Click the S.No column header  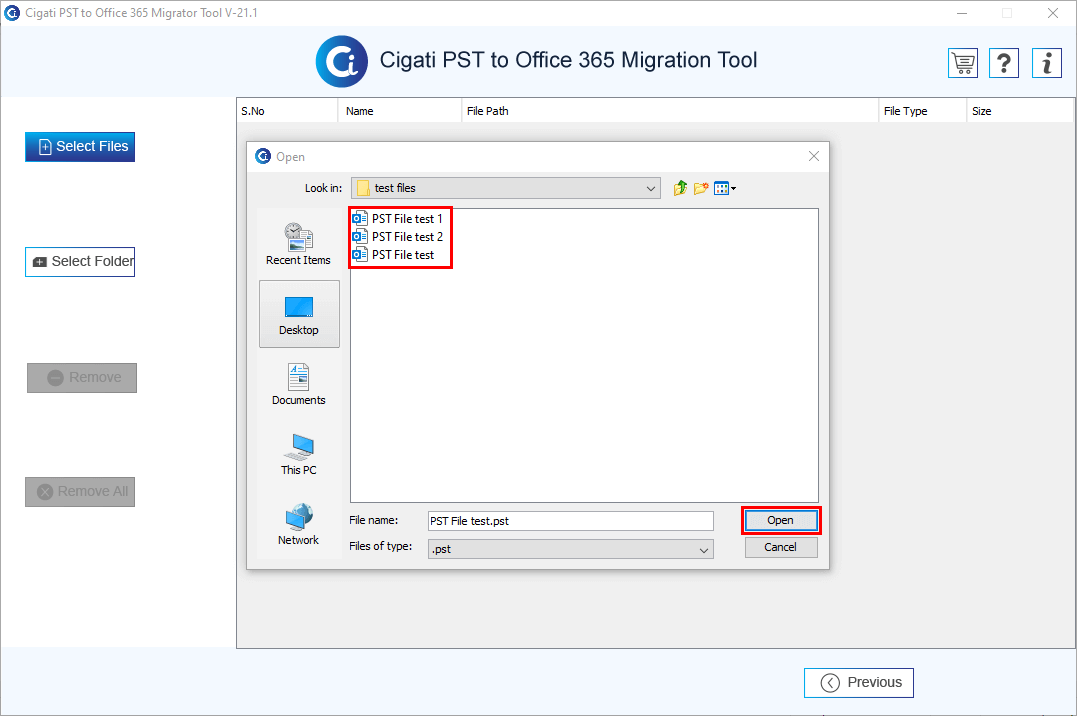(287, 111)
